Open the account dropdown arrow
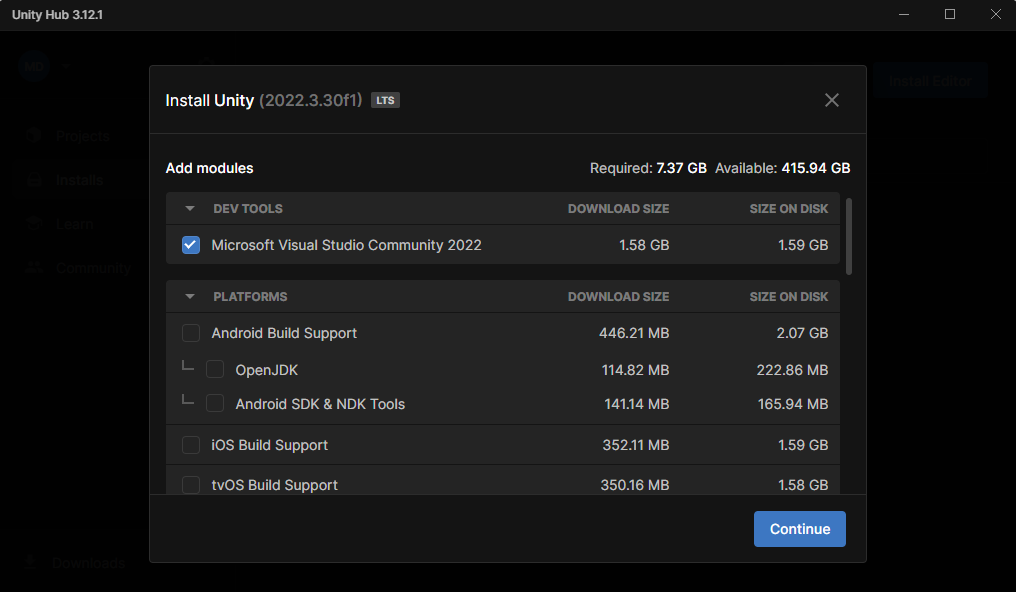 point(65,66)
